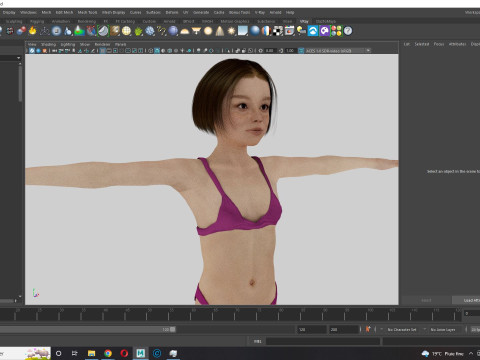
Task: Open the Attribute Editor Selected menu
Action: 422,44
